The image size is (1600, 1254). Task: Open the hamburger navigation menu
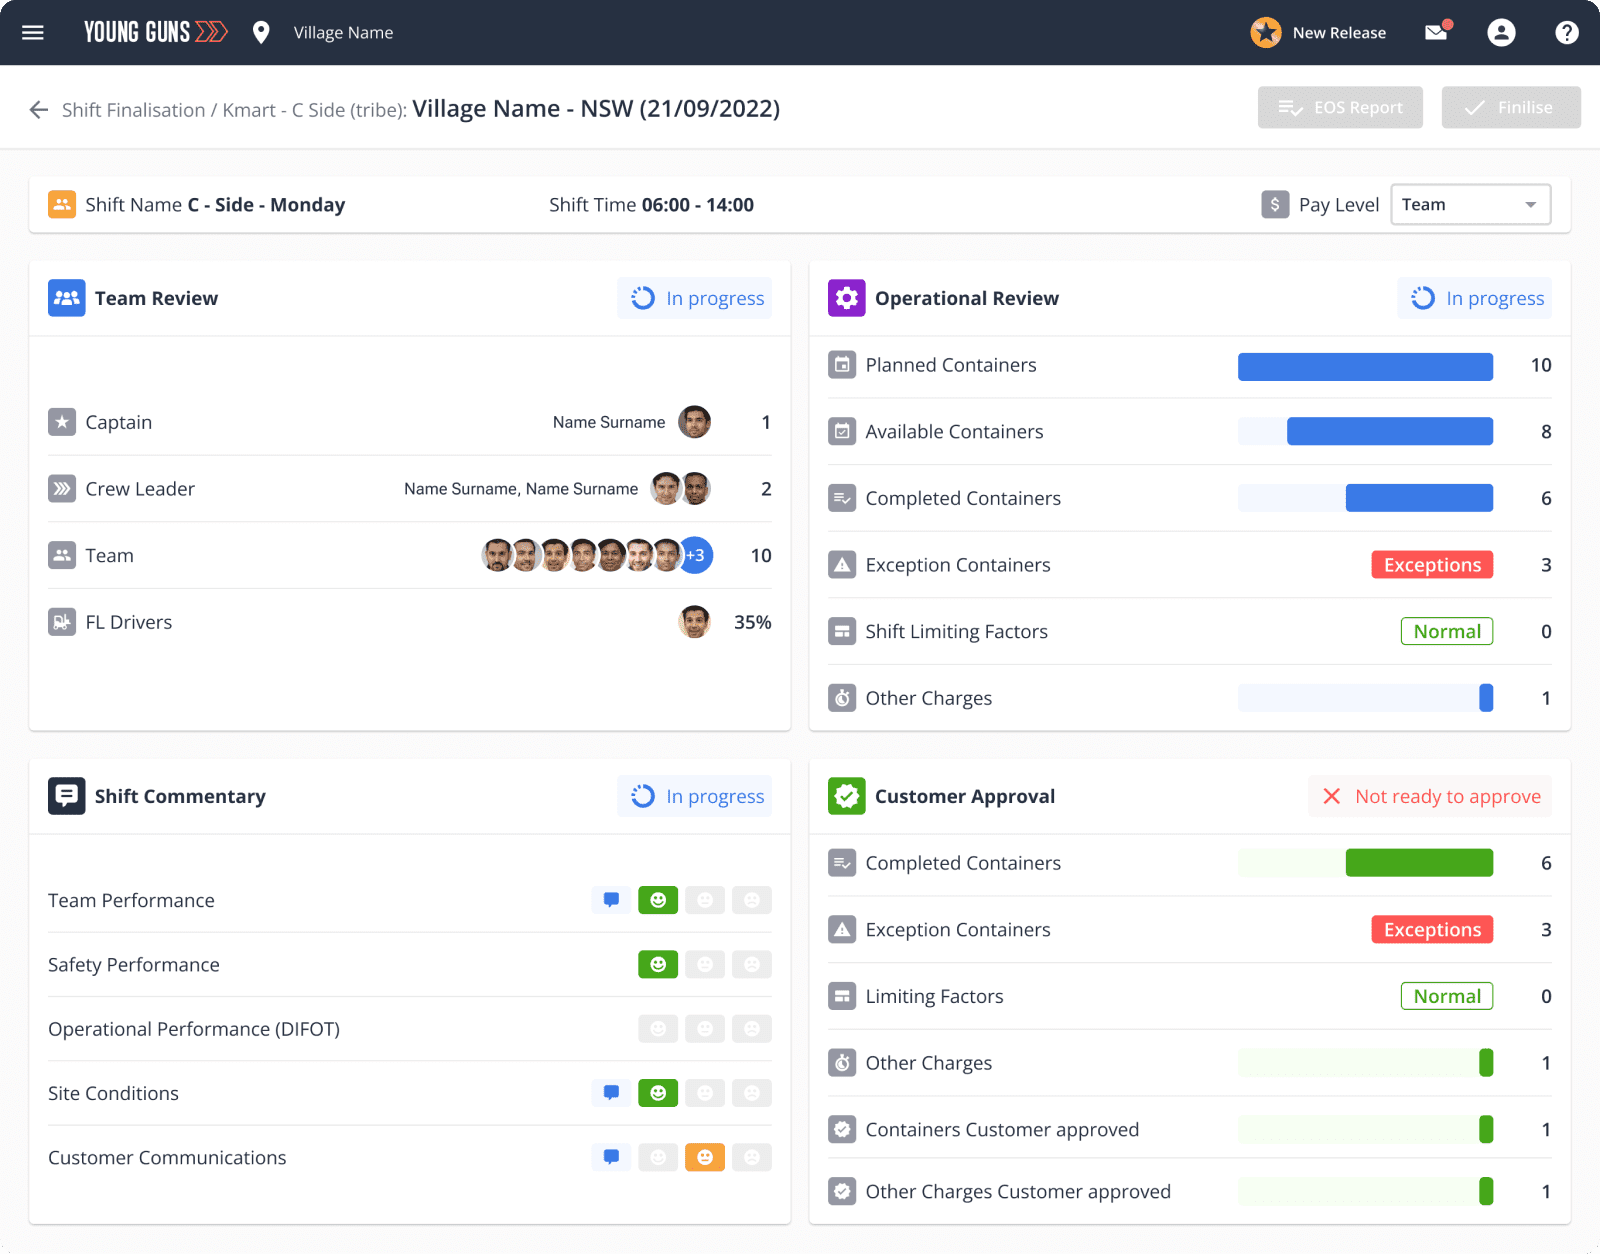(x=33, y=33)
